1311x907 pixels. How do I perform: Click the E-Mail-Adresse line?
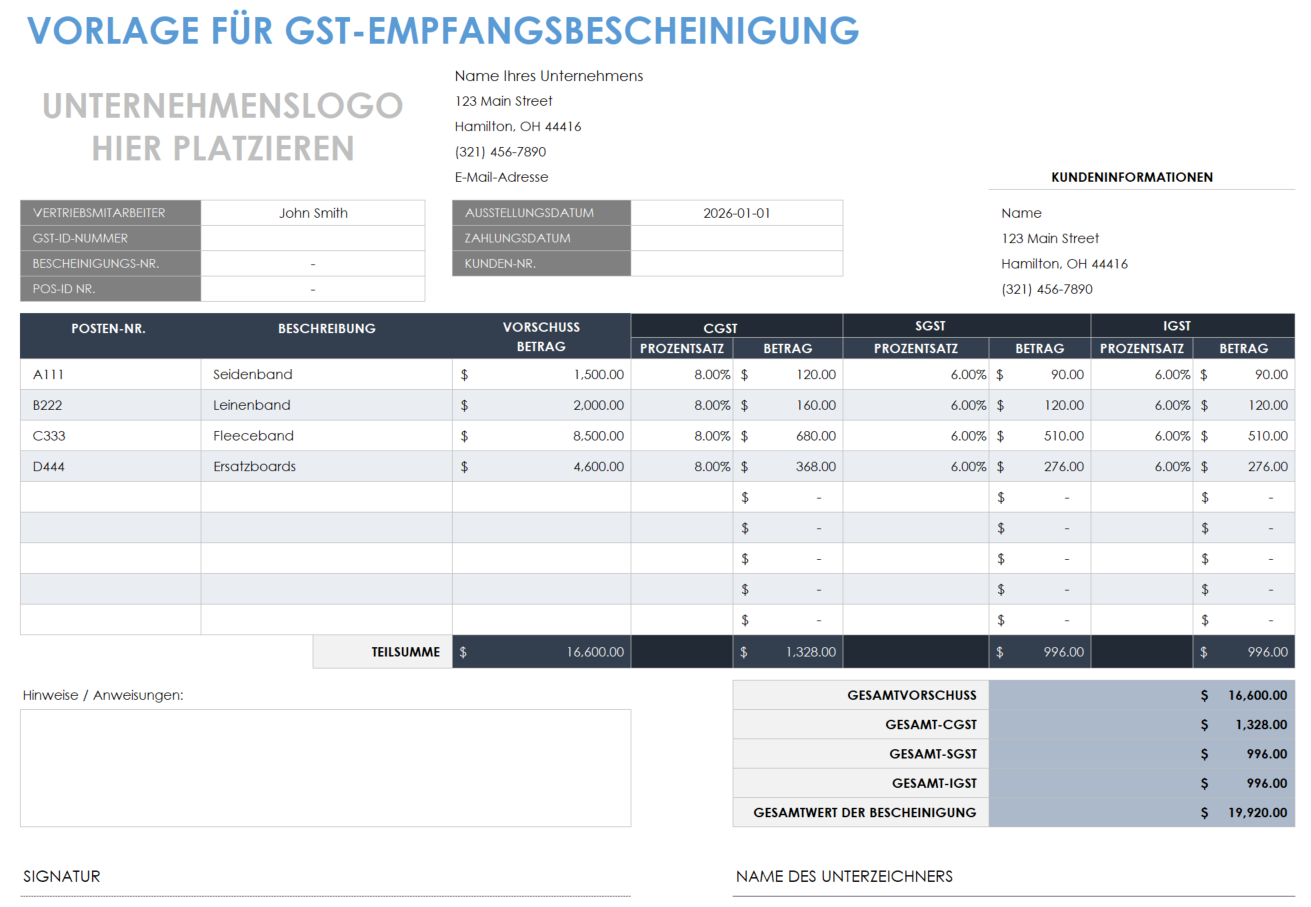(x=501, y=177)
